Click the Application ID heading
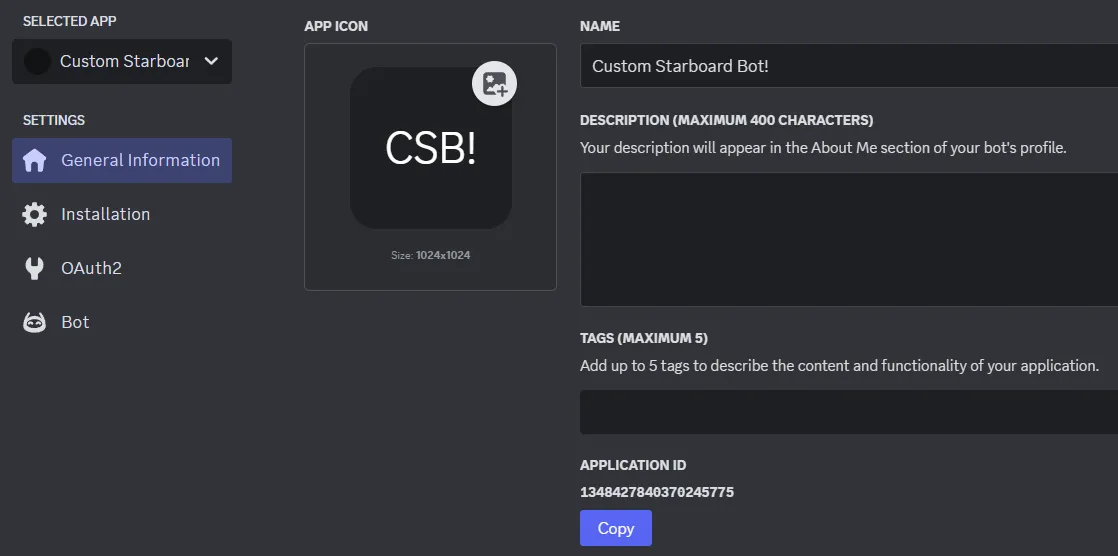Viewport: 1118px width, 556px height. tap(633, 465)
